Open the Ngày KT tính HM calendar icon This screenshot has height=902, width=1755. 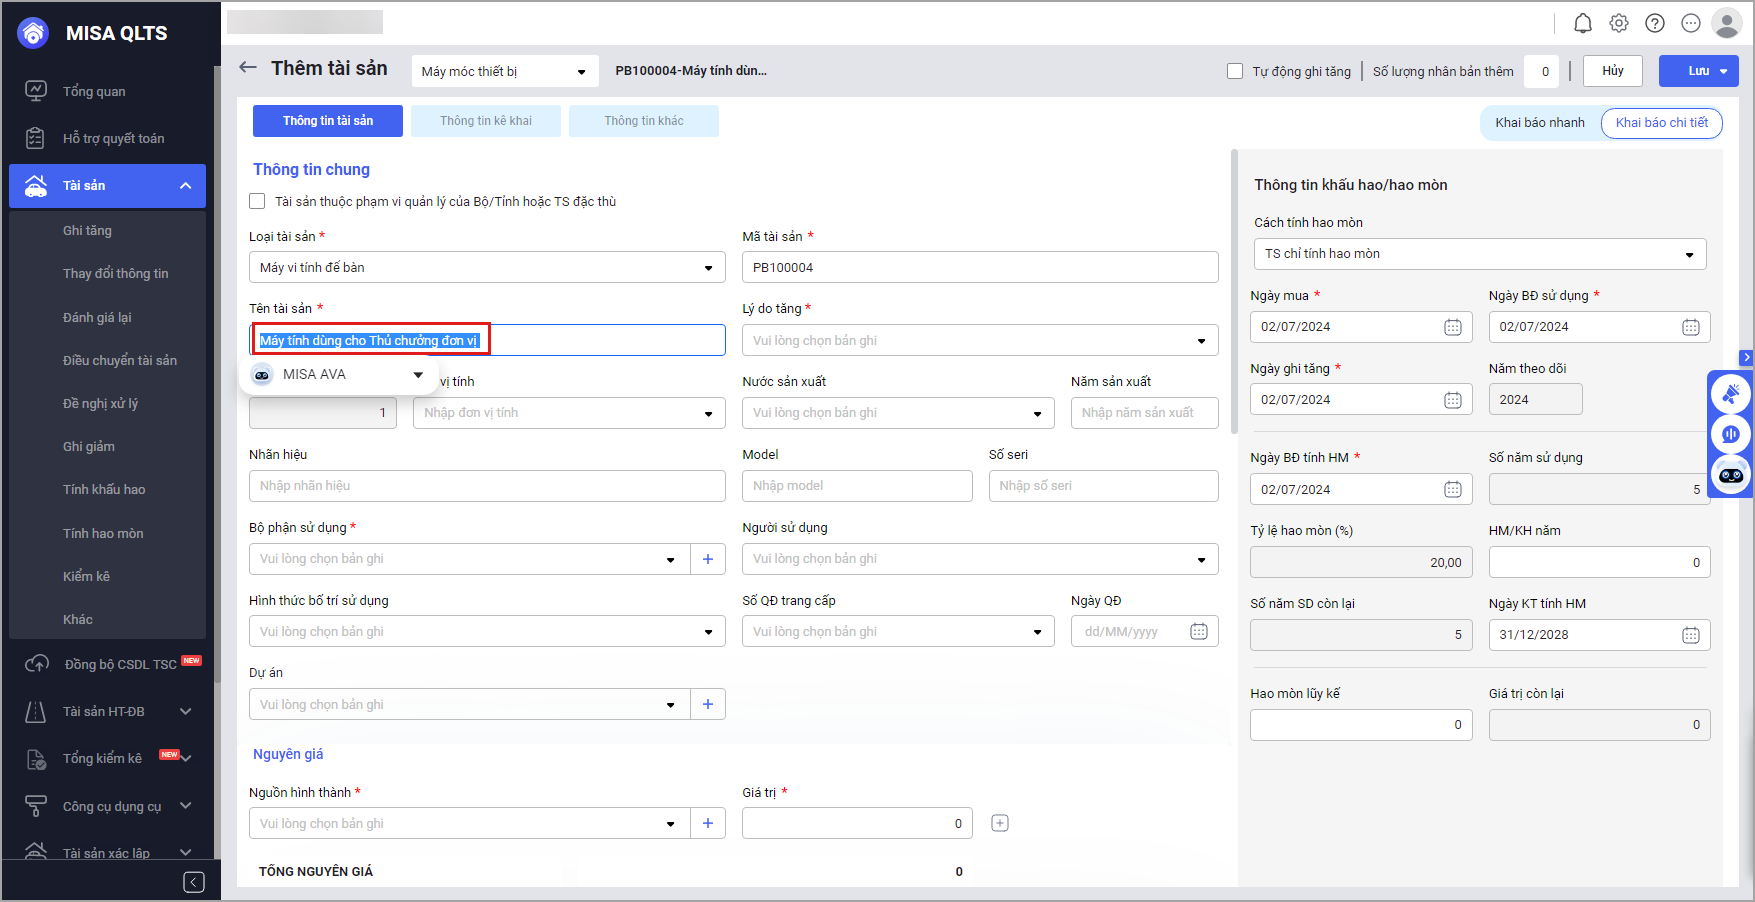1690,635
